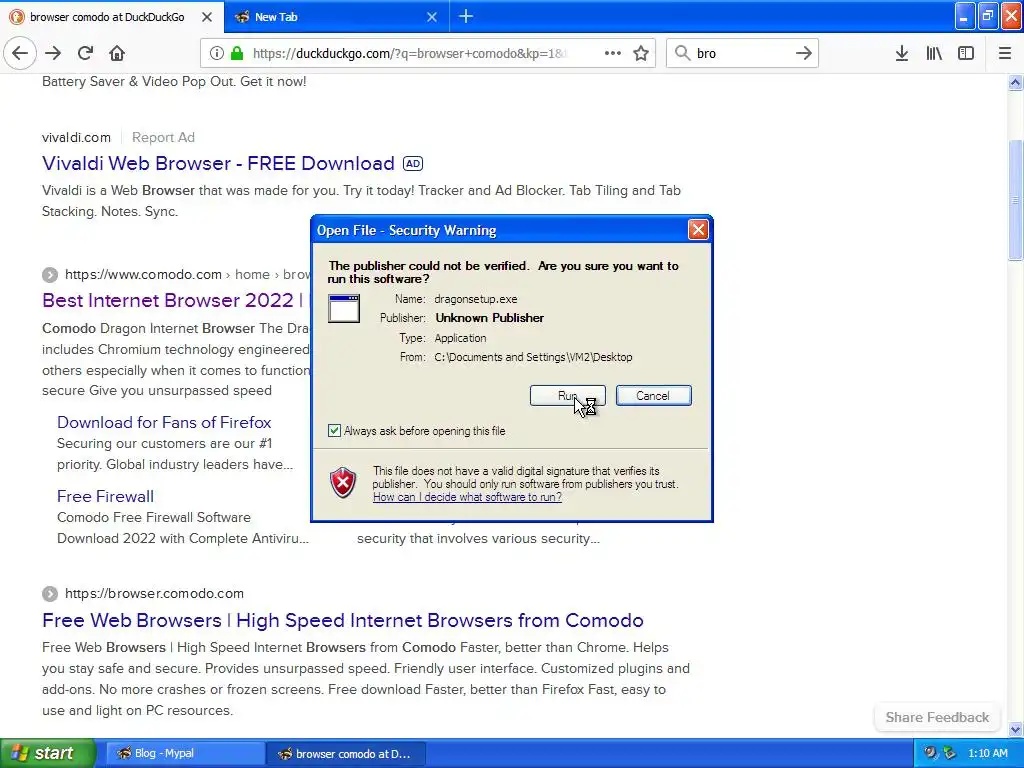This screenshot has width=1024, height=768.
Task: Click the scroll down arrow
Action: (1015, 729)
